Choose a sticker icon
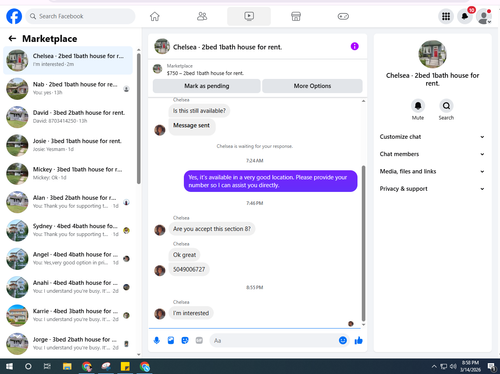Viewport: 500px width, 374px height. pos(185,340)
